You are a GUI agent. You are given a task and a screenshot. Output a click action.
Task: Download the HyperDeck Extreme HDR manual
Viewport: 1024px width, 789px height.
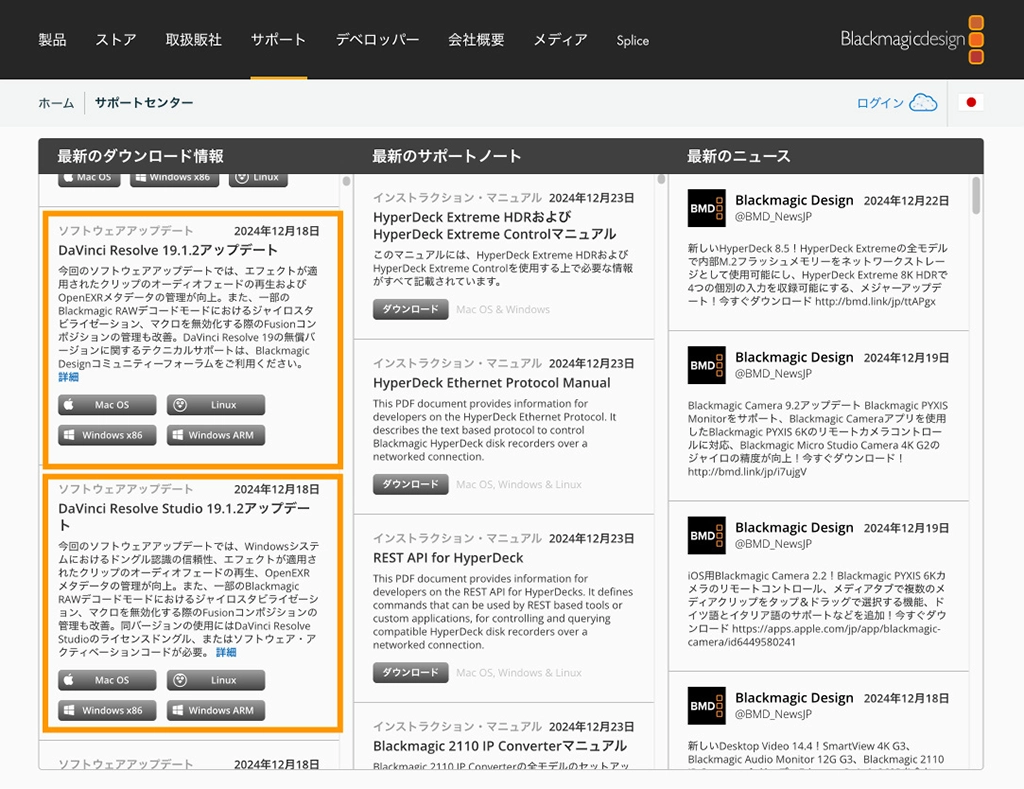point(410,310)
